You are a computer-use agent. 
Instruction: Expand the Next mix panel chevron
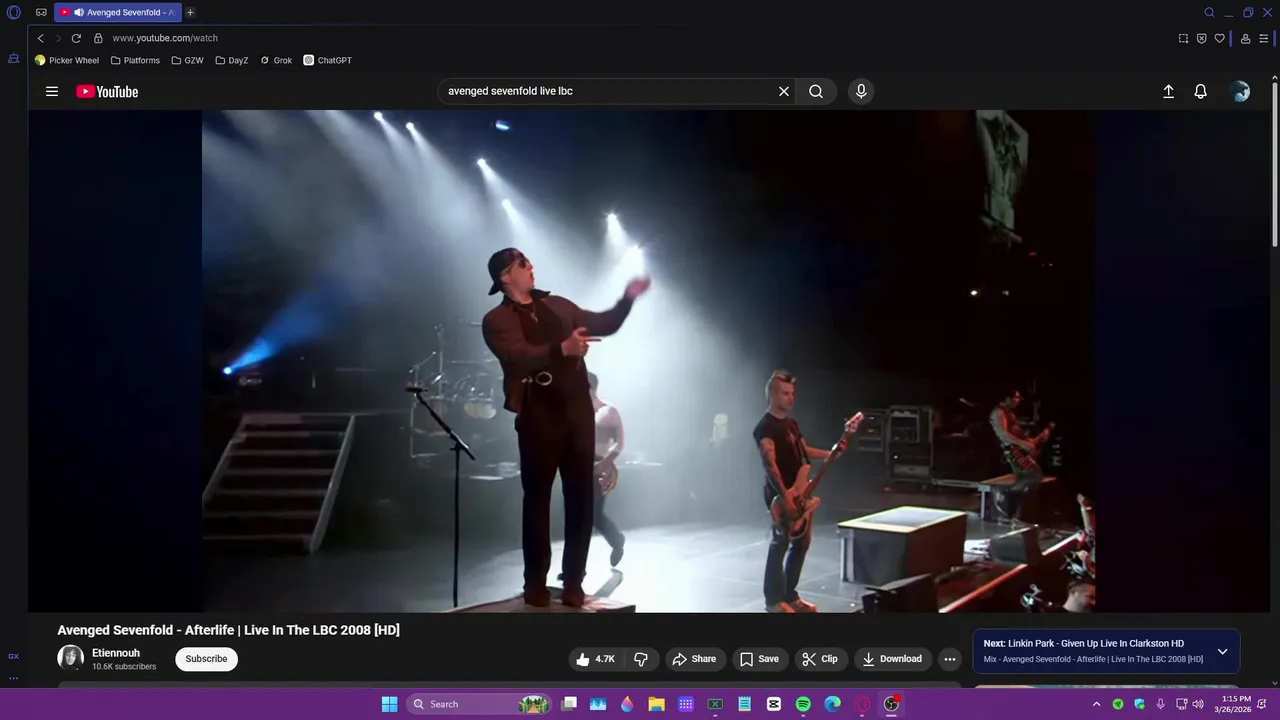(1222, 652)
